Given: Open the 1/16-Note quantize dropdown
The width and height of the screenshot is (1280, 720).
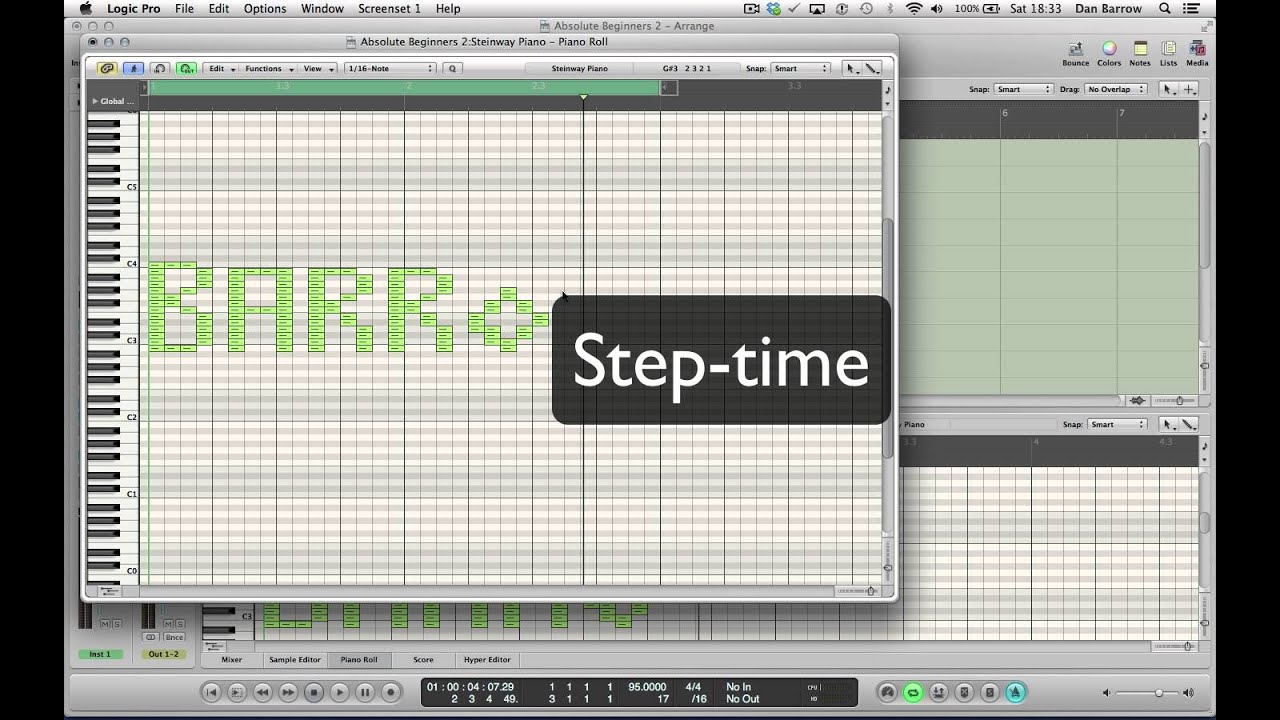Looking at the screenshot, I should pos(390,69).
